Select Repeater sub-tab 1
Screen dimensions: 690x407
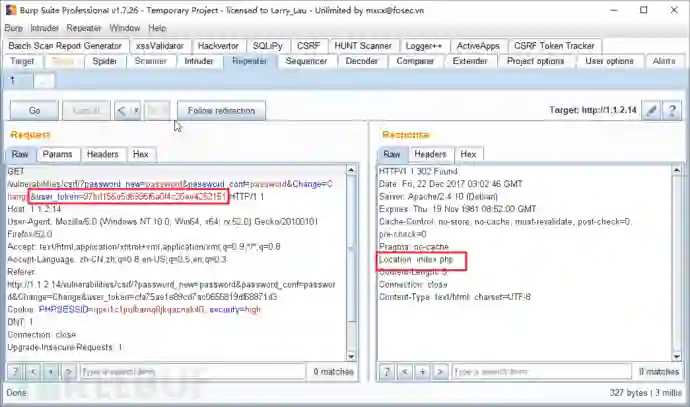coord(18,81)
